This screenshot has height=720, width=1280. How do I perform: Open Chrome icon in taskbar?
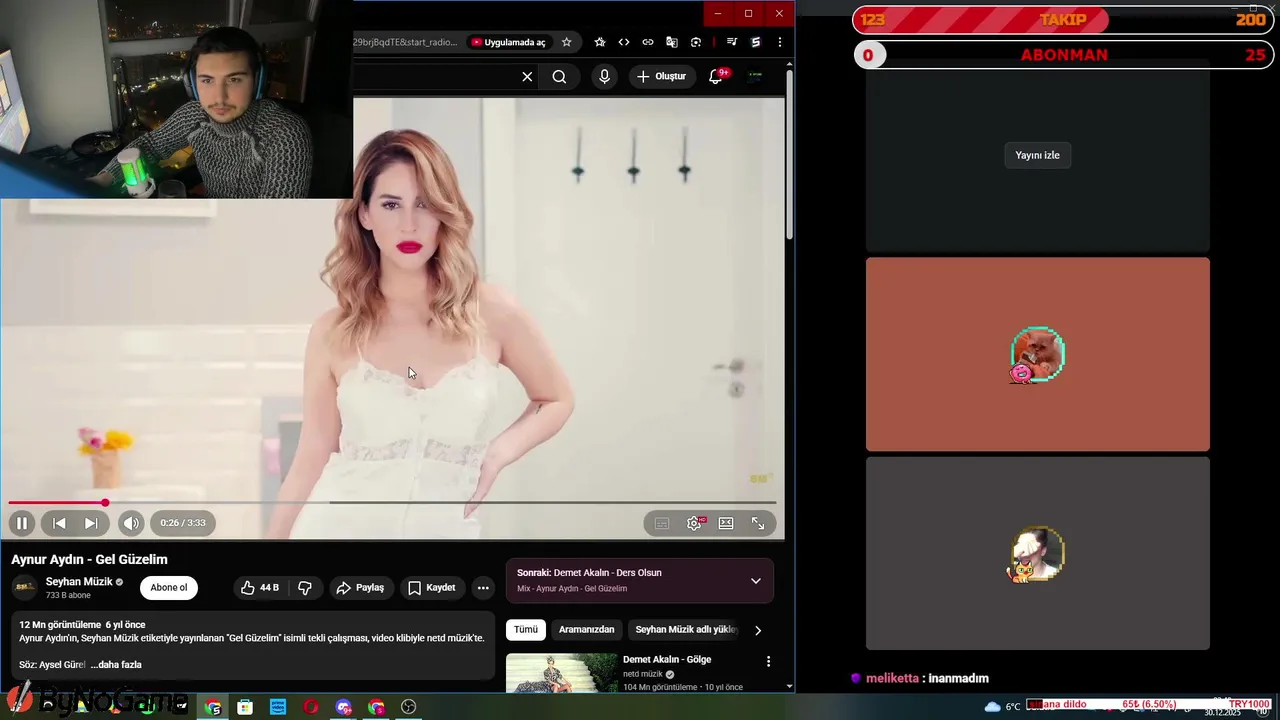(213, 707)
